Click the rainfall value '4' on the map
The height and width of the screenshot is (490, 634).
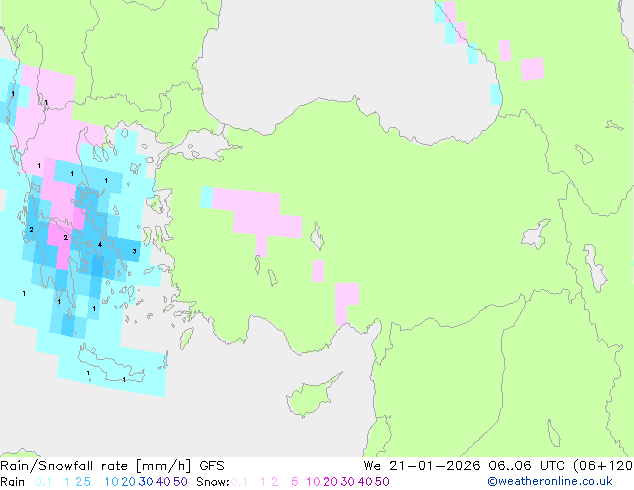tap(100, 245)
